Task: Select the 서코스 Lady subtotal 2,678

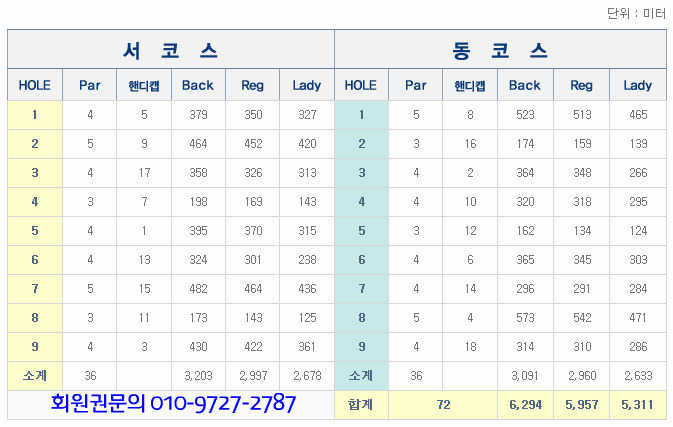Action: (307, 376)
